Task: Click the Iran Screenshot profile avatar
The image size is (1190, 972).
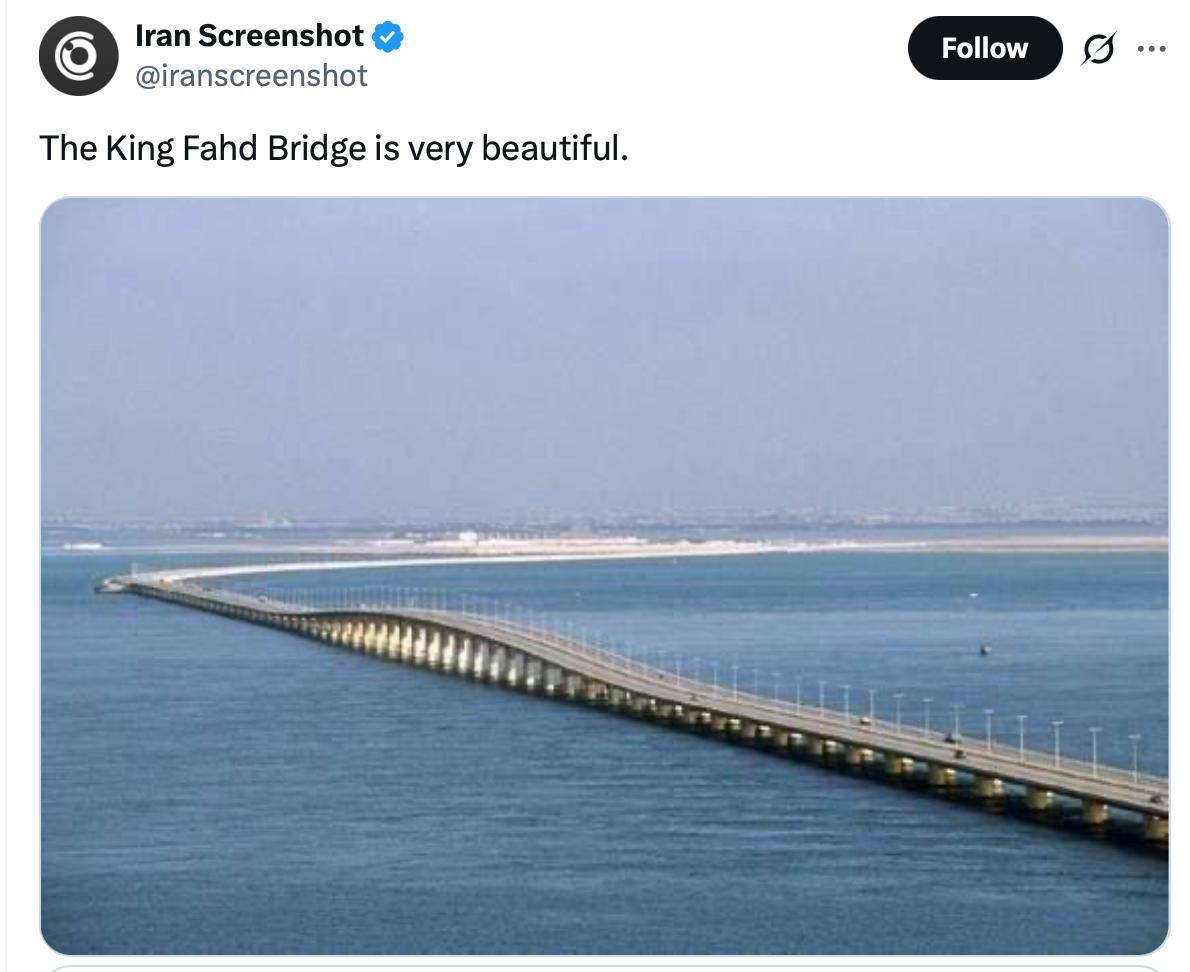Action: [x=78, y=56]
